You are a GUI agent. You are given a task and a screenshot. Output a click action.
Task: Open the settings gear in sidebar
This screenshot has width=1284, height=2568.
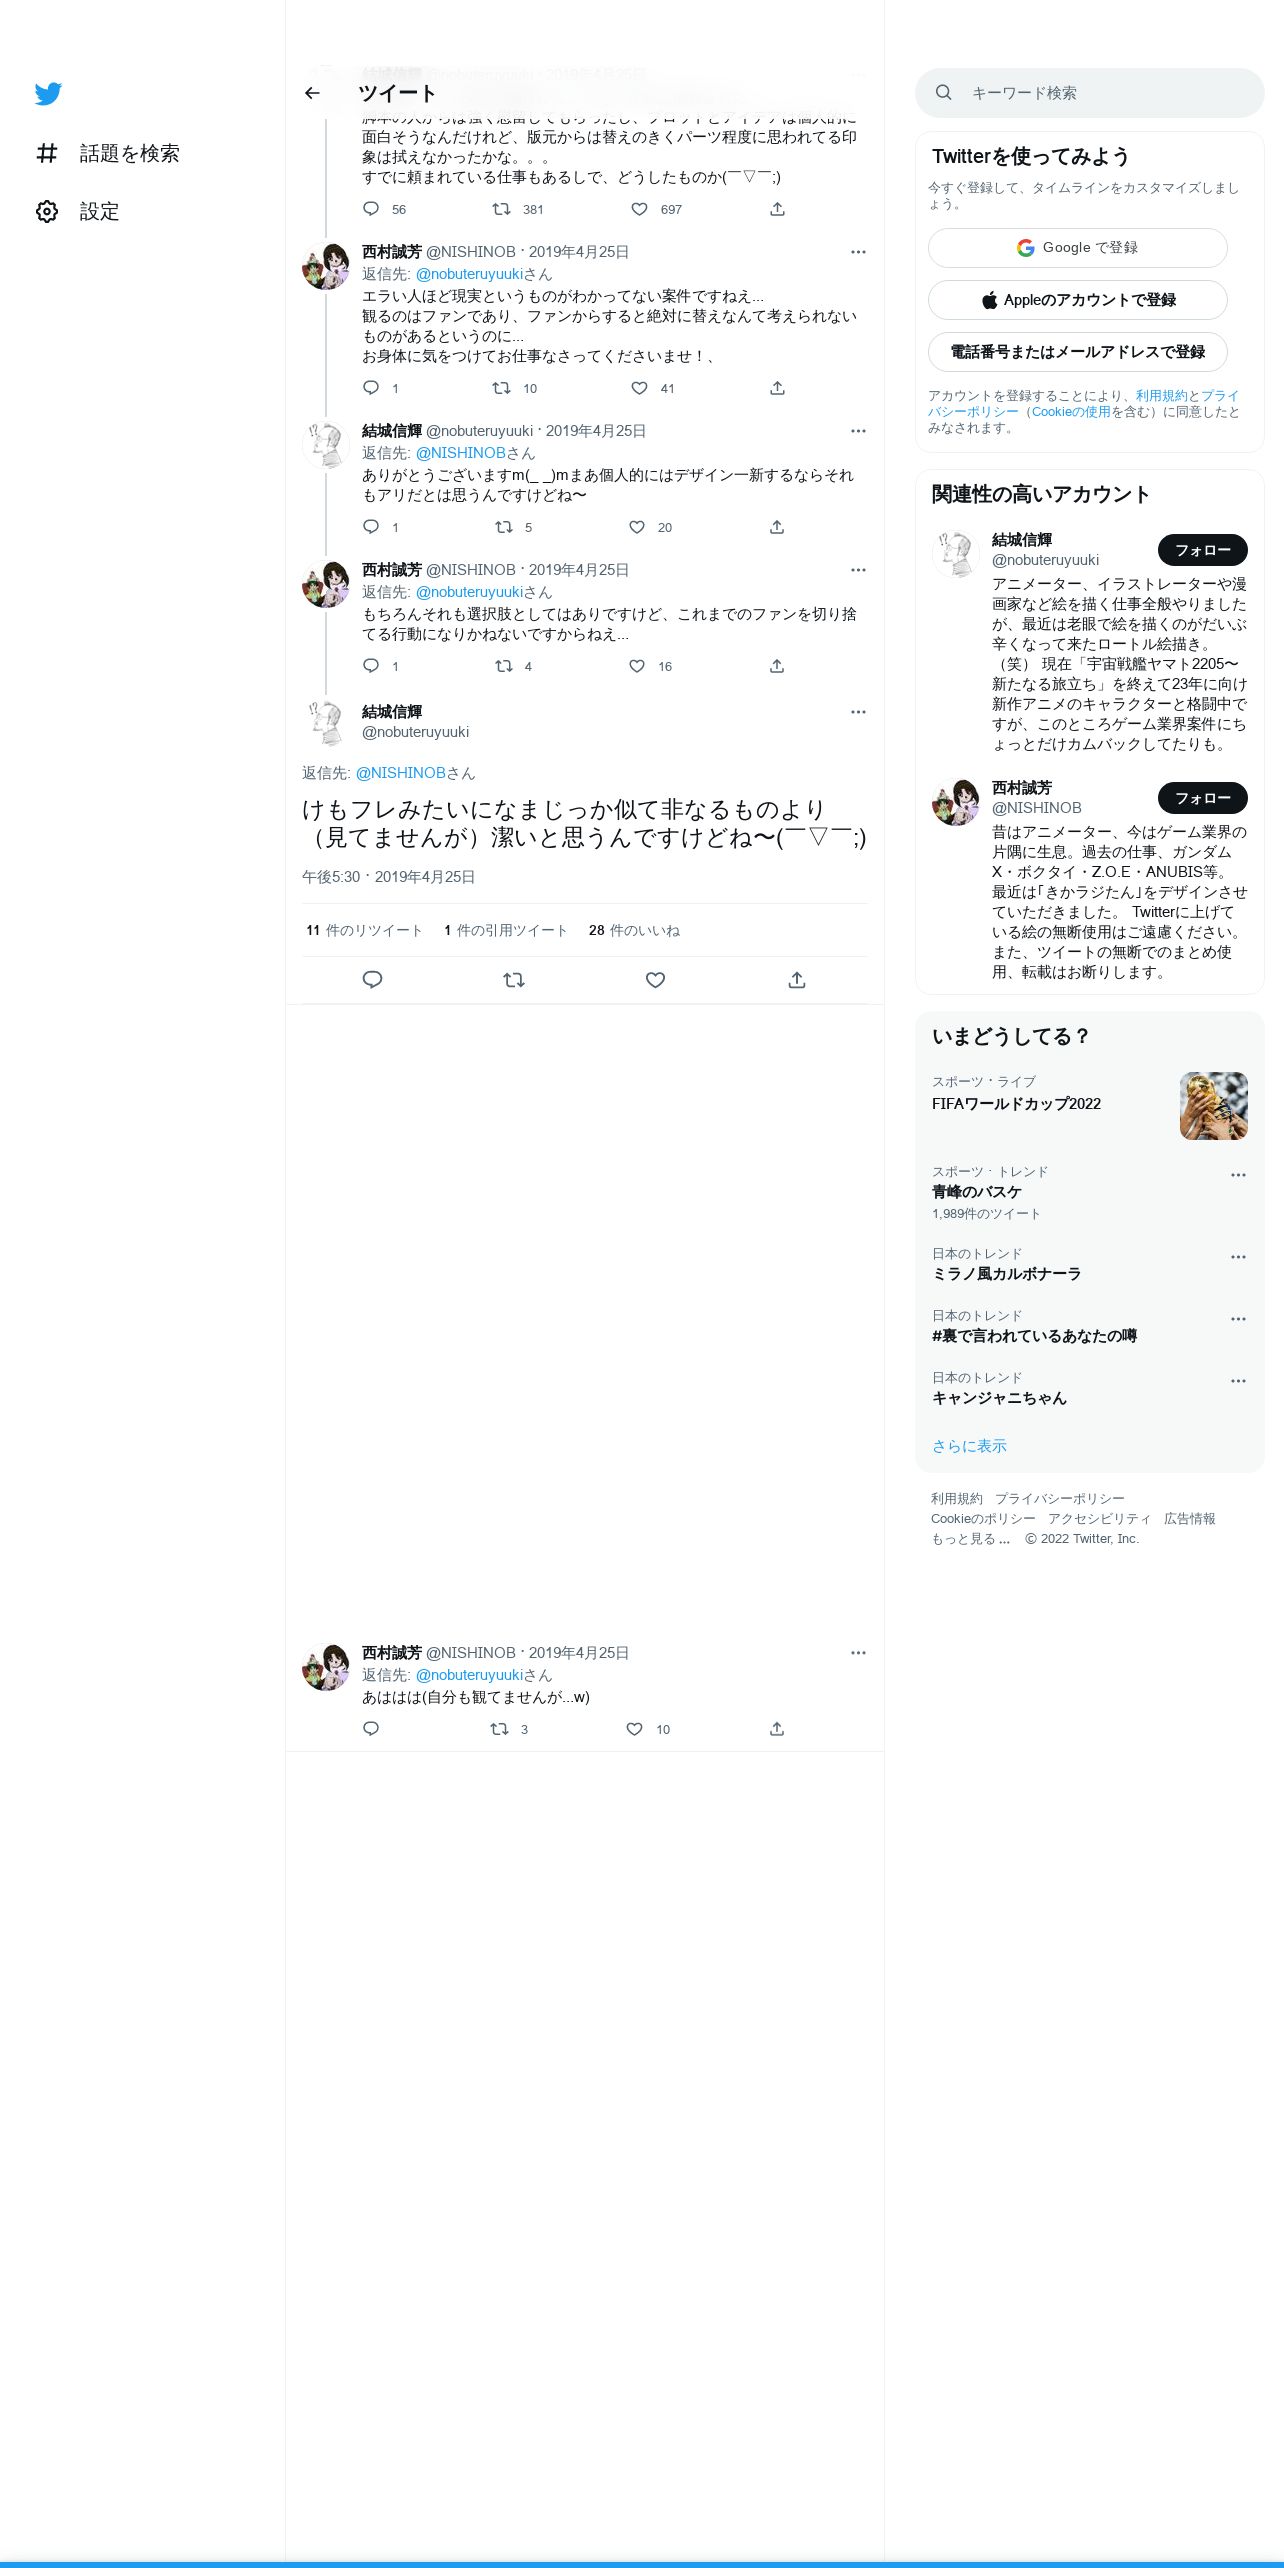tap(47, 211)
